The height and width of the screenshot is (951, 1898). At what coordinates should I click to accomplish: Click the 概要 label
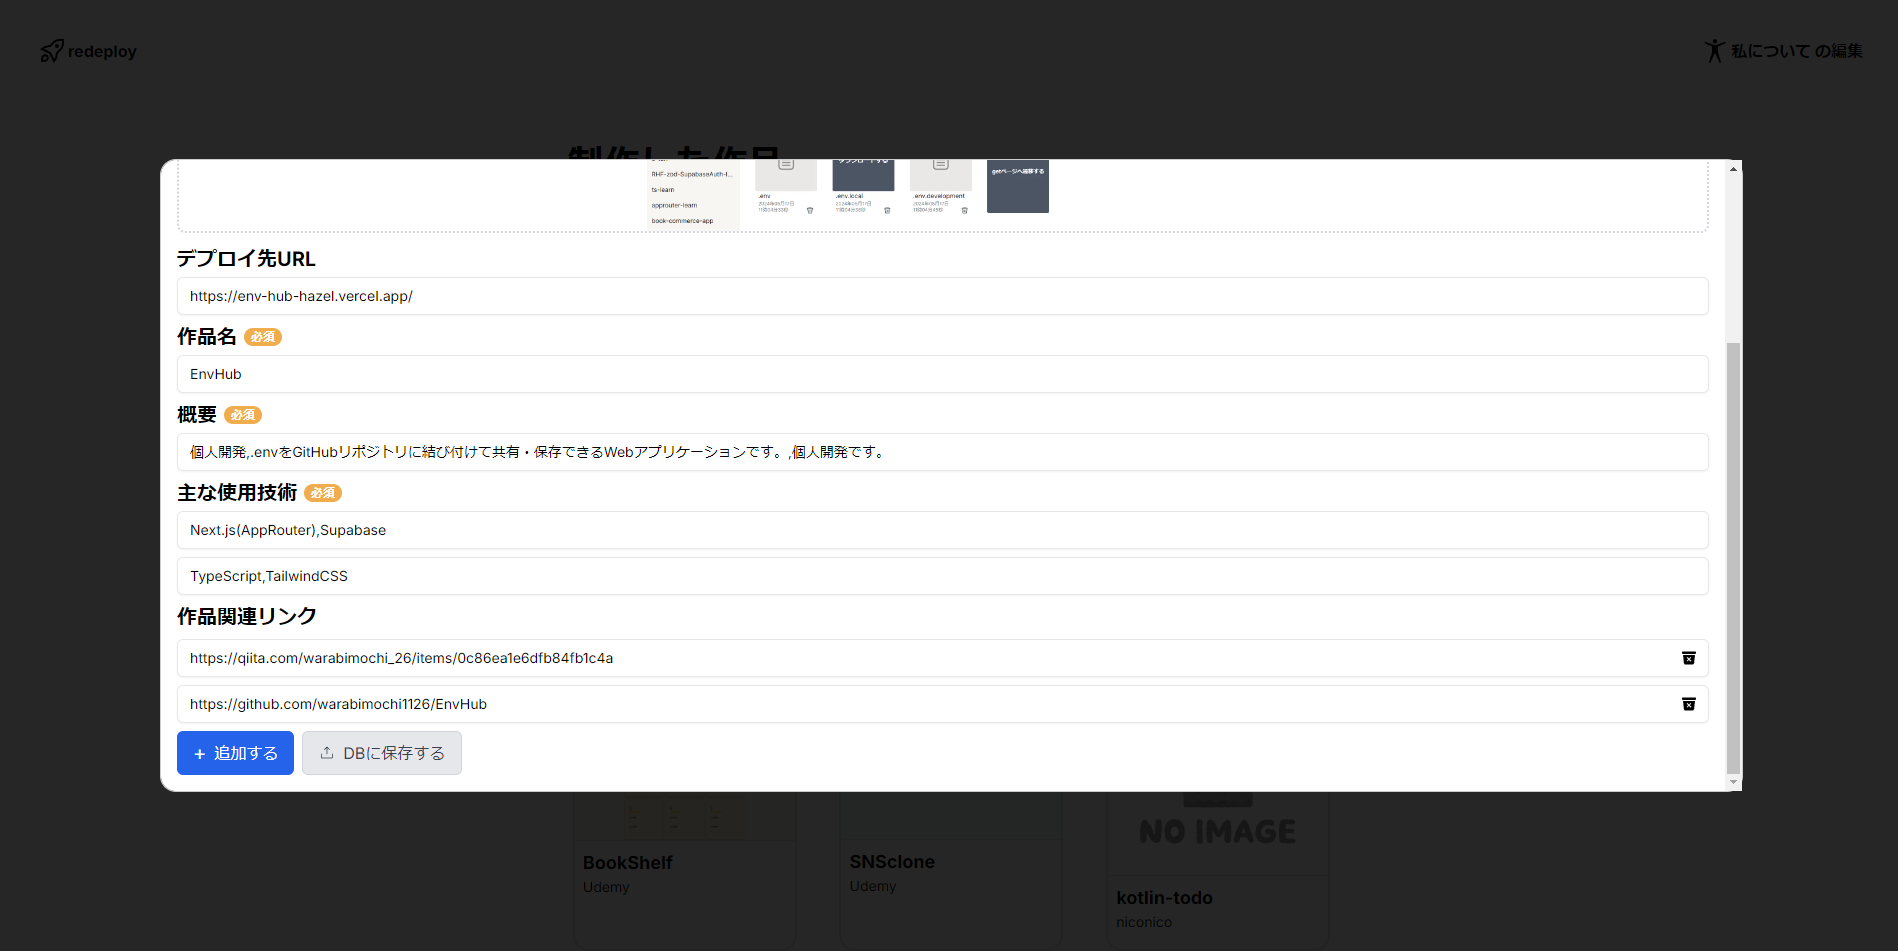(197, 415)
